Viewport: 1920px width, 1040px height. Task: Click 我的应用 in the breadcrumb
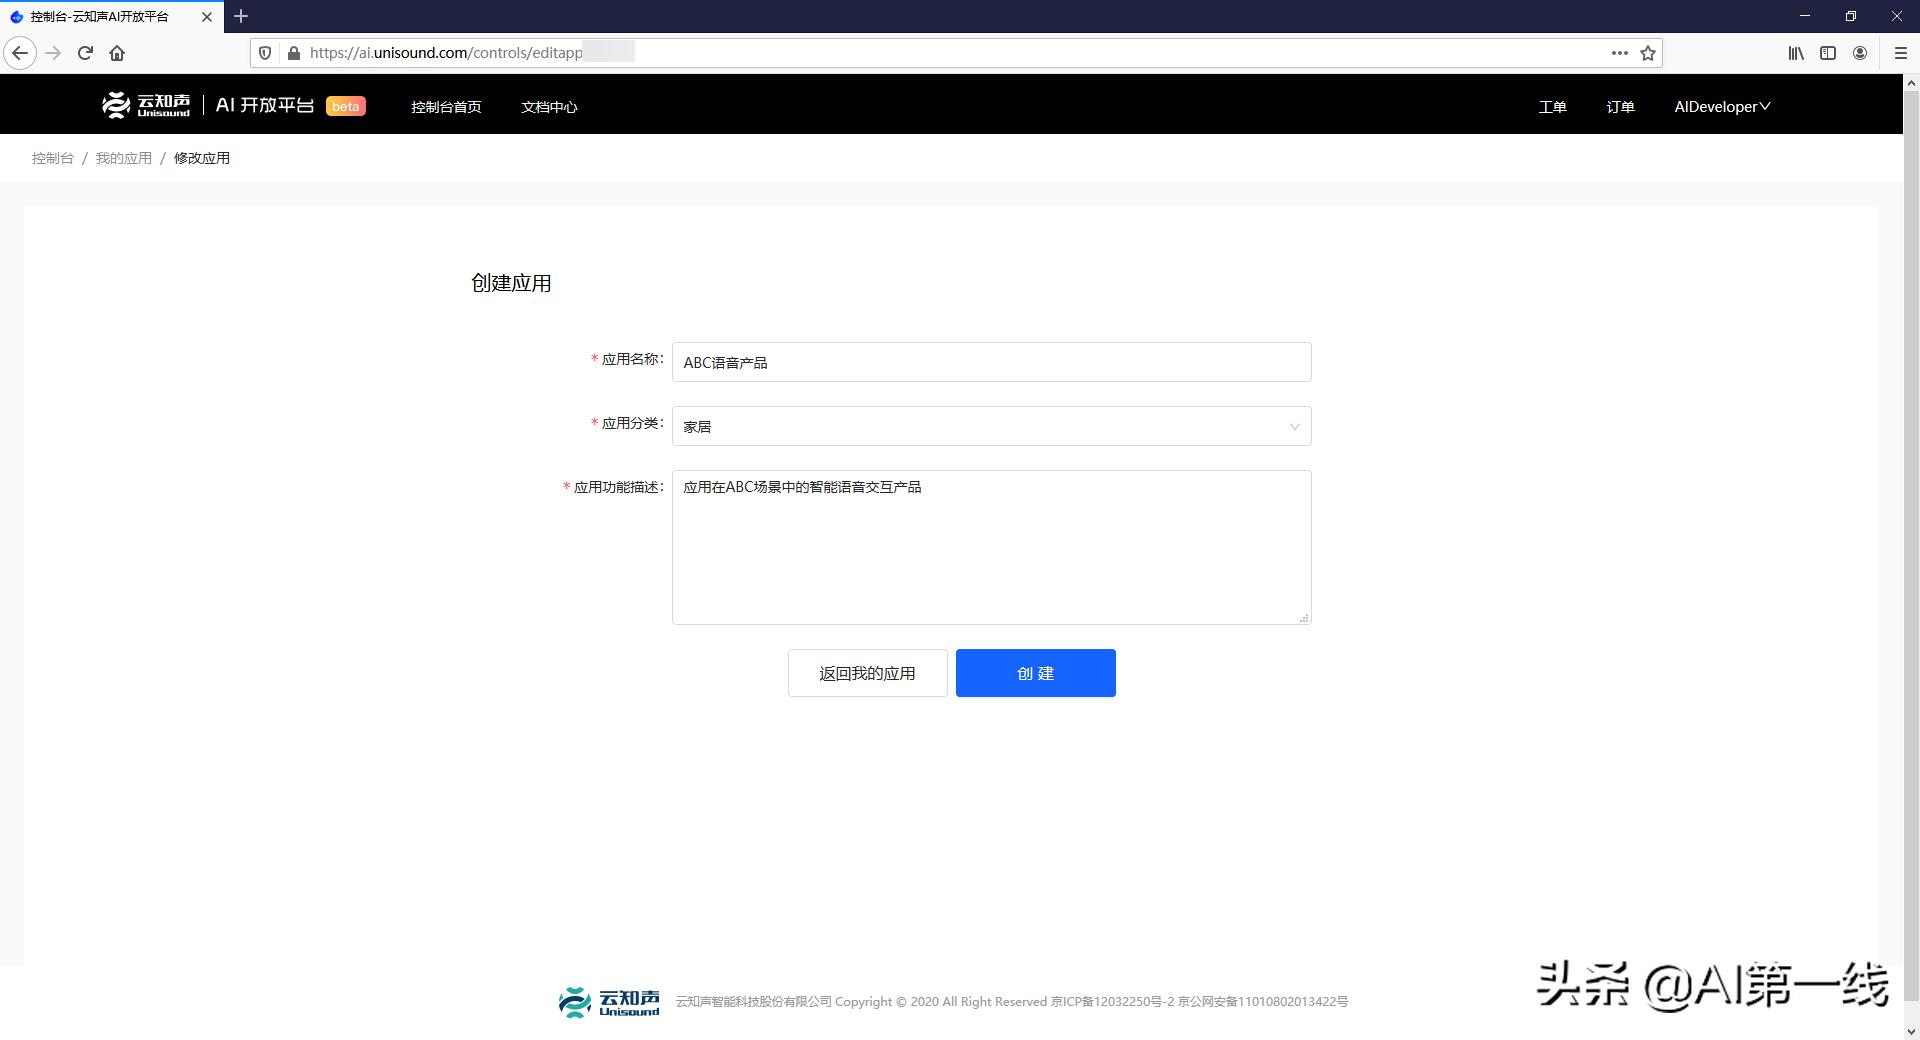point(124,158)
